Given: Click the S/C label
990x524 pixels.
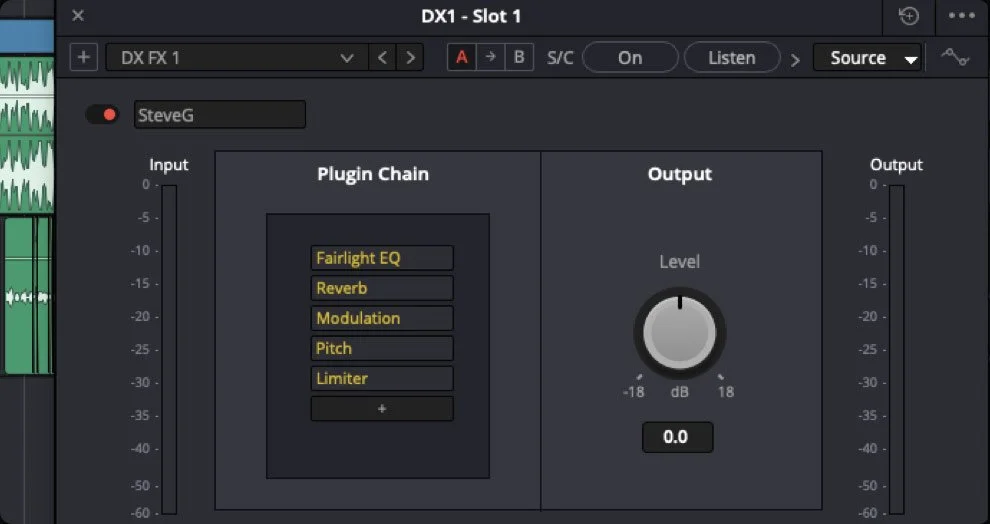Looking at the screenshot, I should (x=560, y=58).
